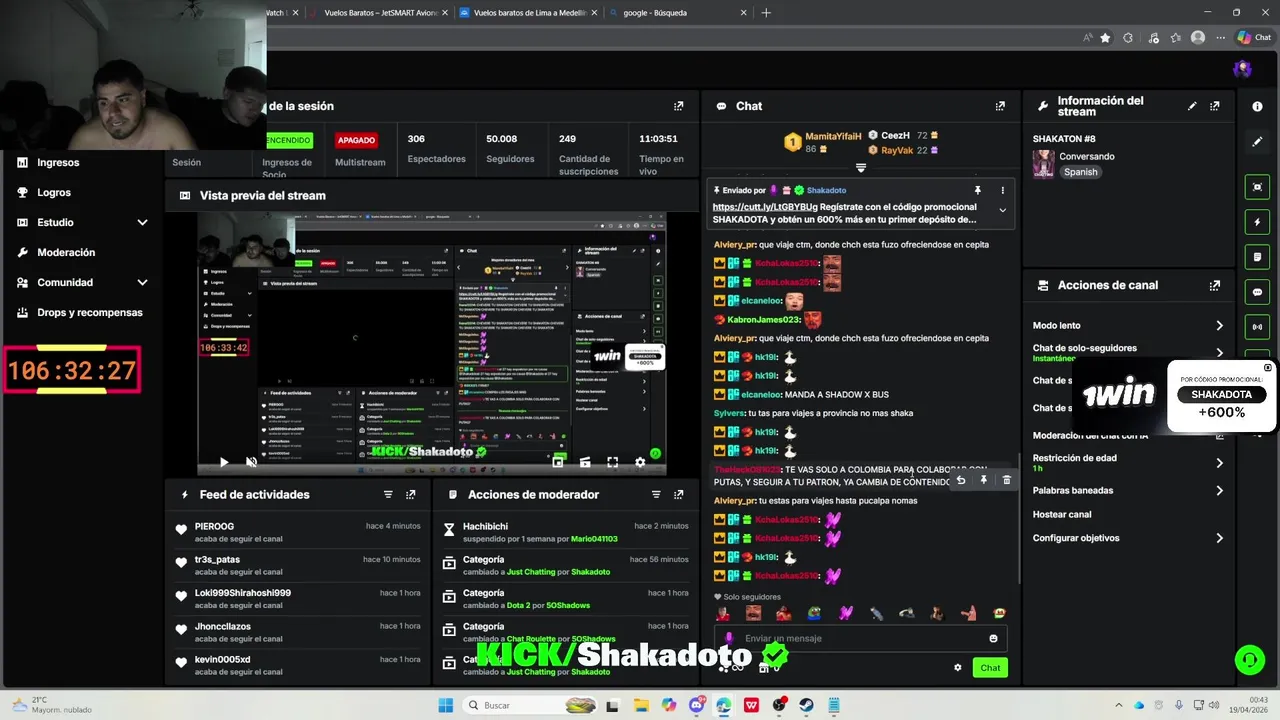Focus the Enviar un mensaje field

860,638
